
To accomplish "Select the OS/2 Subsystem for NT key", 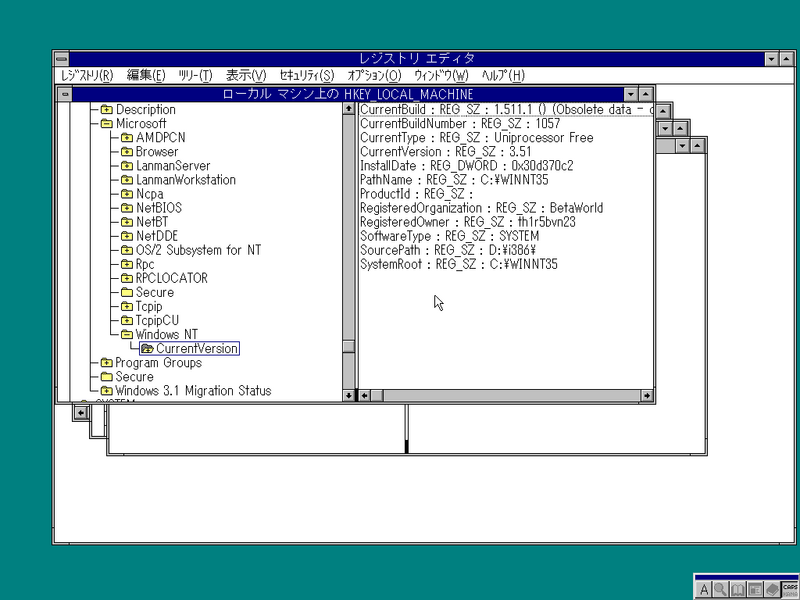I will point(198,250).
